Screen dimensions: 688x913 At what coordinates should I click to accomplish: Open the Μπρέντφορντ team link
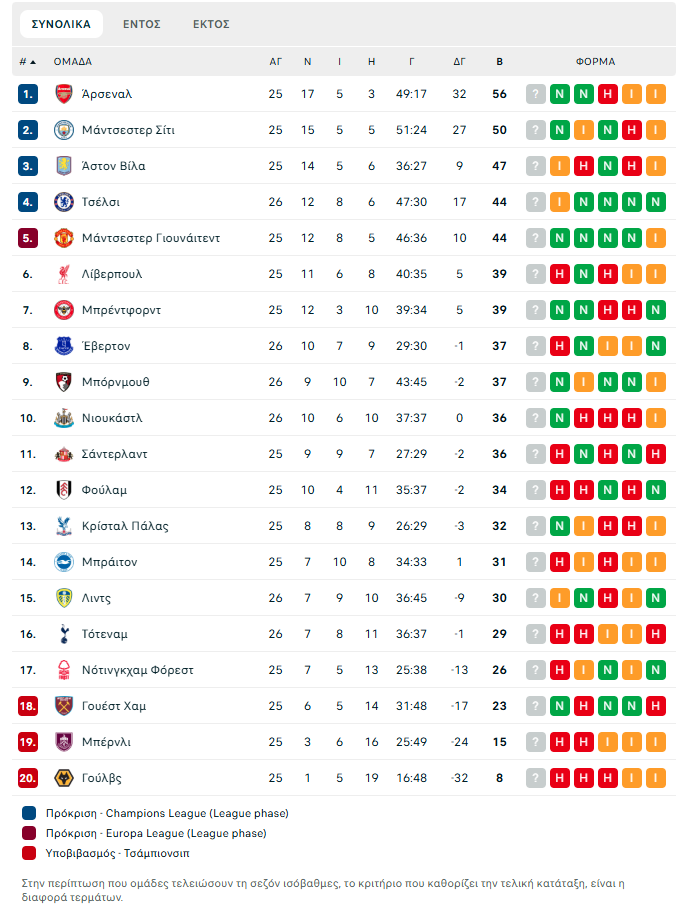(x=121, y=310)
